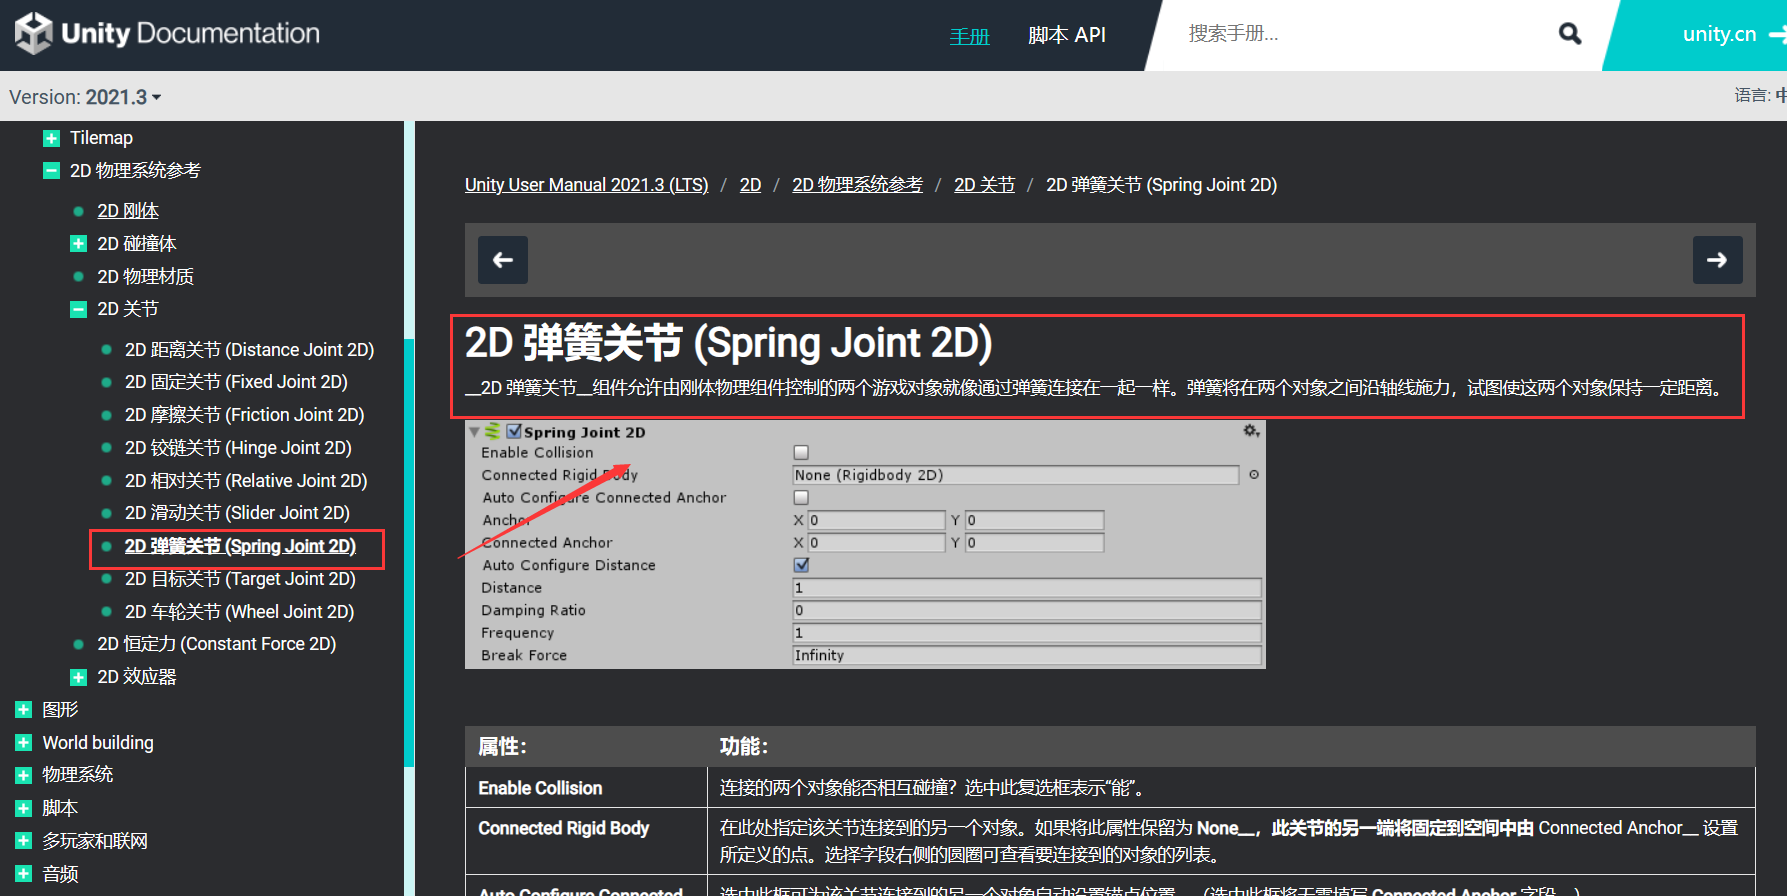Open Friction Joint 2D page

[x=244, y=415]
